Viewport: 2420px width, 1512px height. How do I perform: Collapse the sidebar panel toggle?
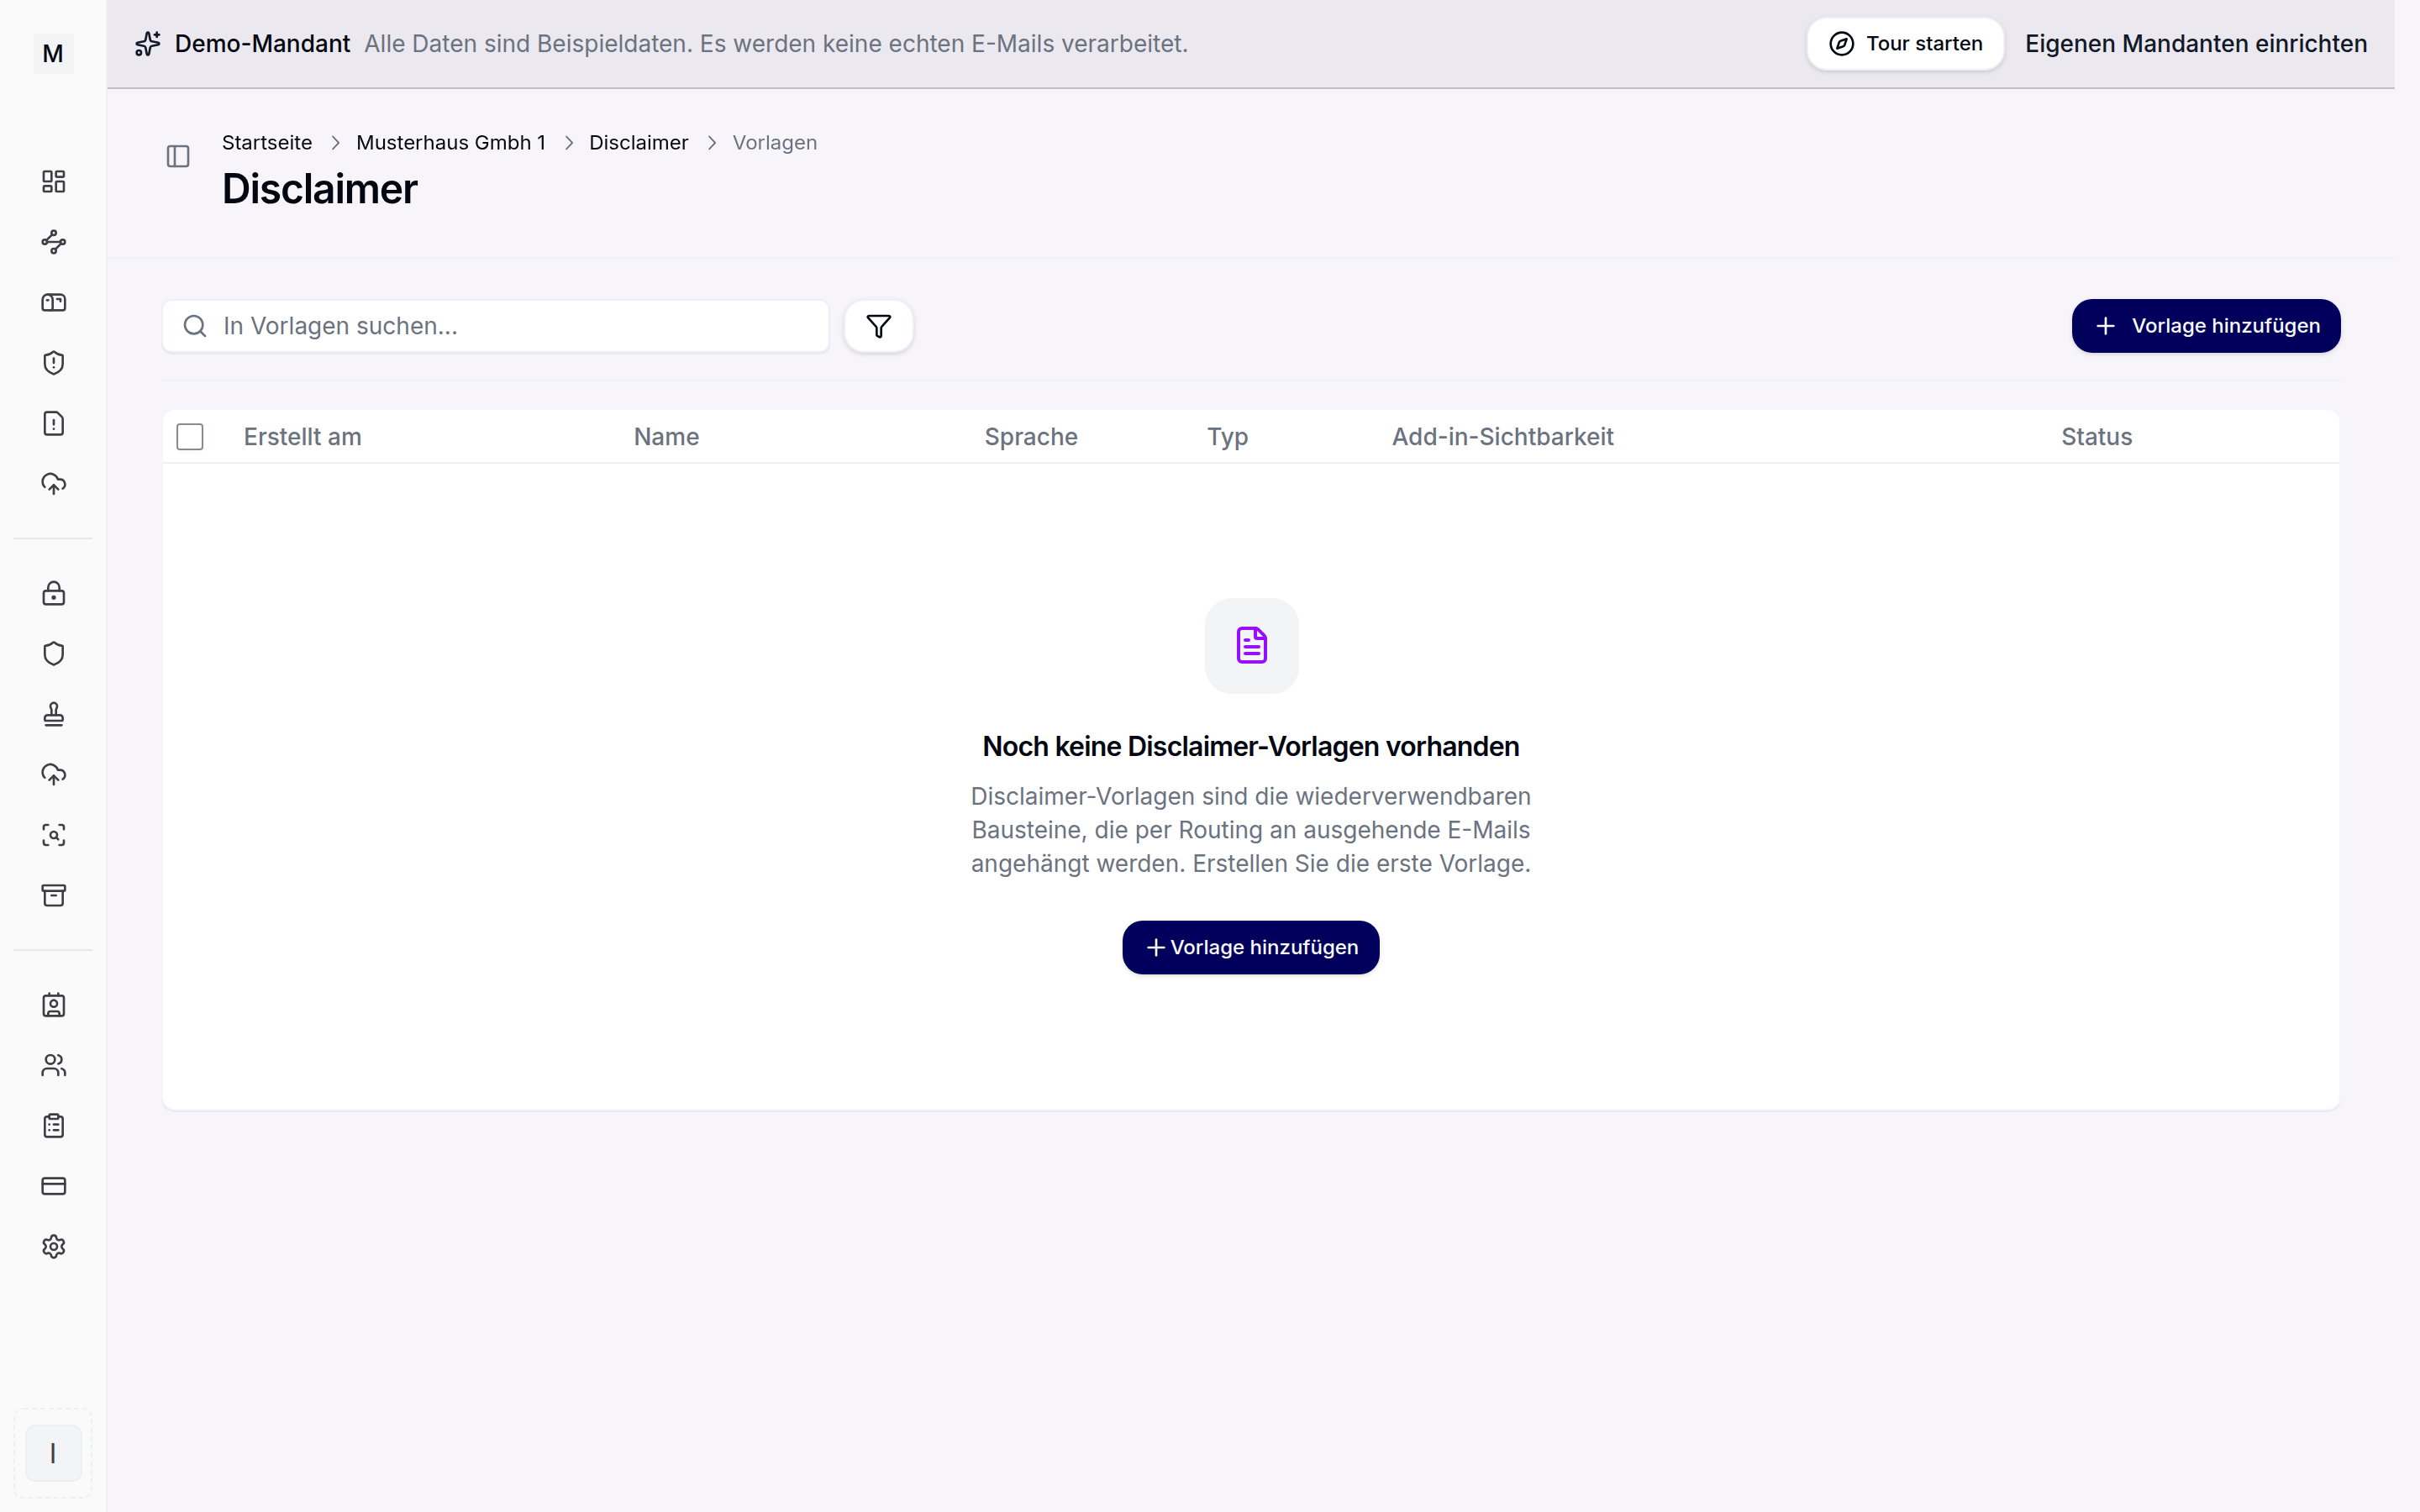point(178,156)
